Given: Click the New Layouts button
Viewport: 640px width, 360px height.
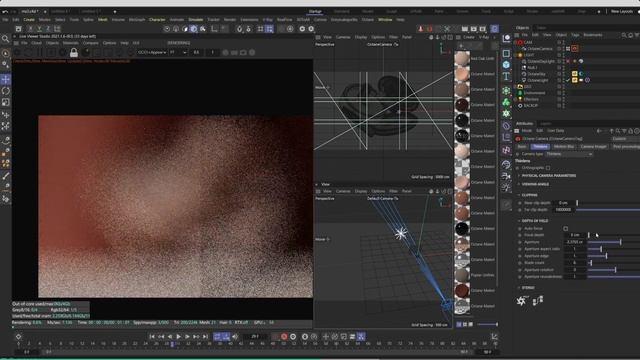Looking at the screenshot, I should pyautogui.click(x=622, y=11).
